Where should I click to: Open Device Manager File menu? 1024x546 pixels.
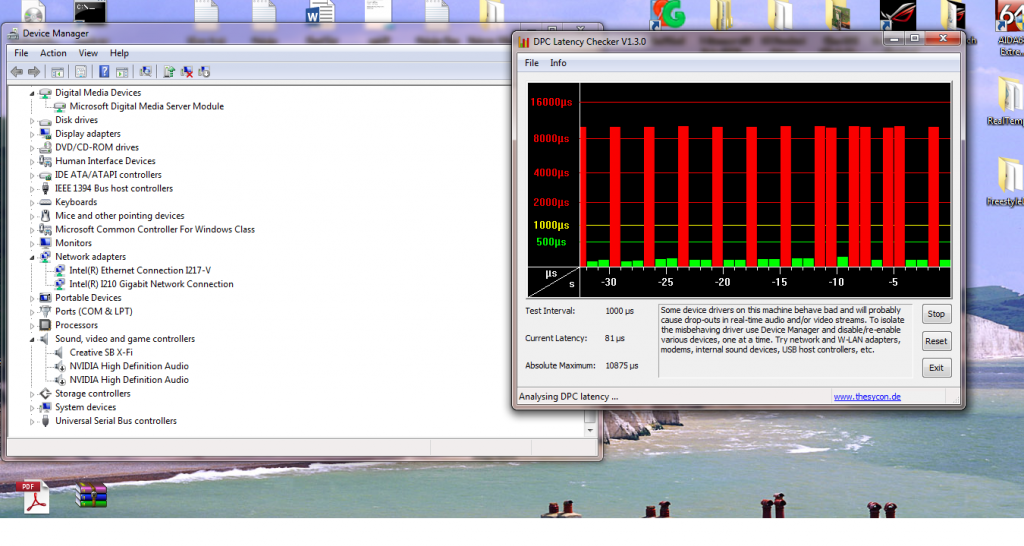(22, 53)
